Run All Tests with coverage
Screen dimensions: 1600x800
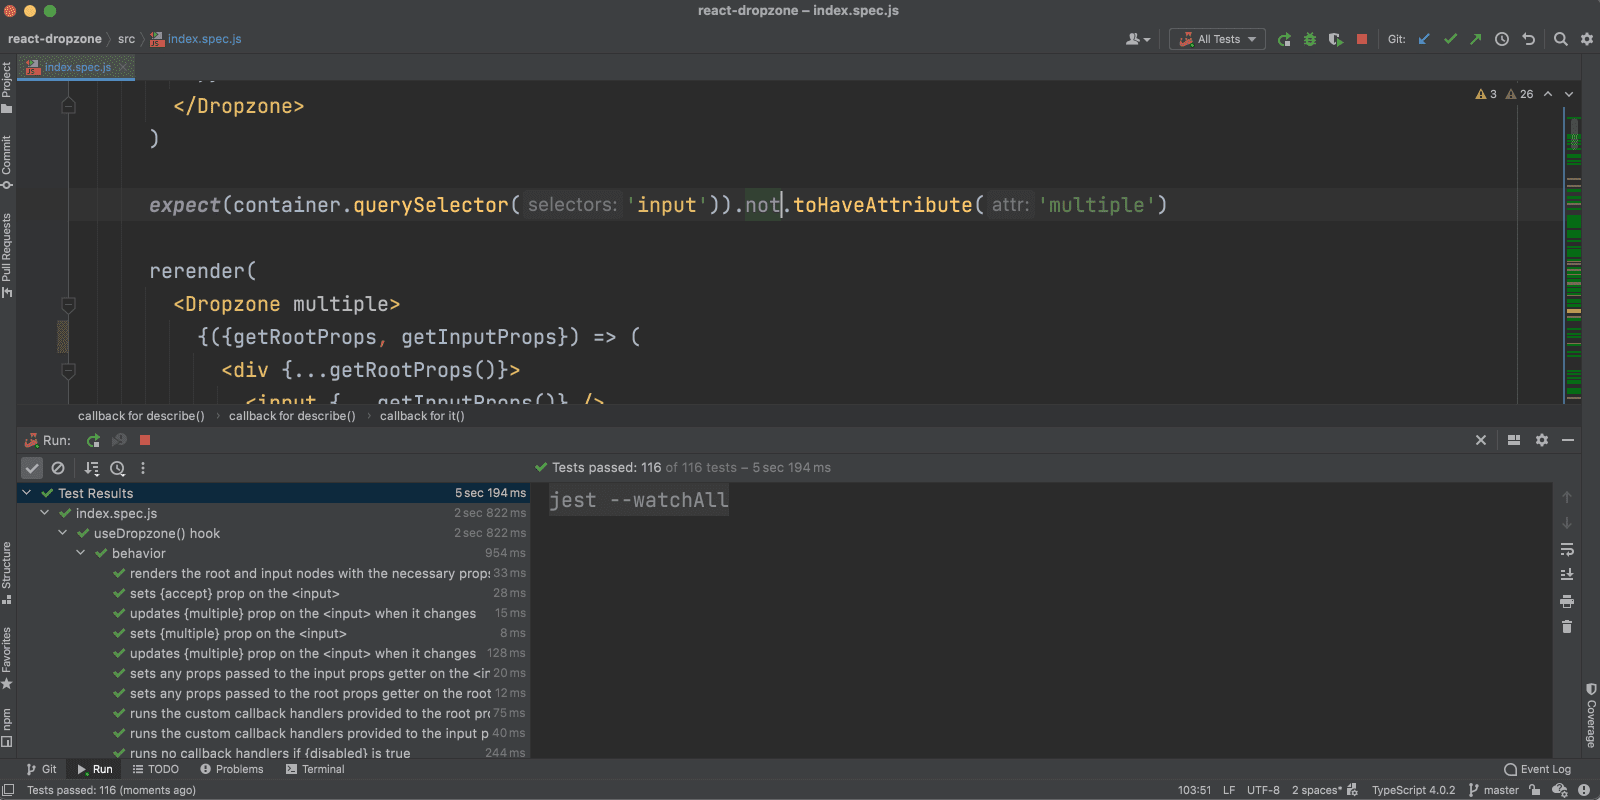click(x=1336, y=39)
